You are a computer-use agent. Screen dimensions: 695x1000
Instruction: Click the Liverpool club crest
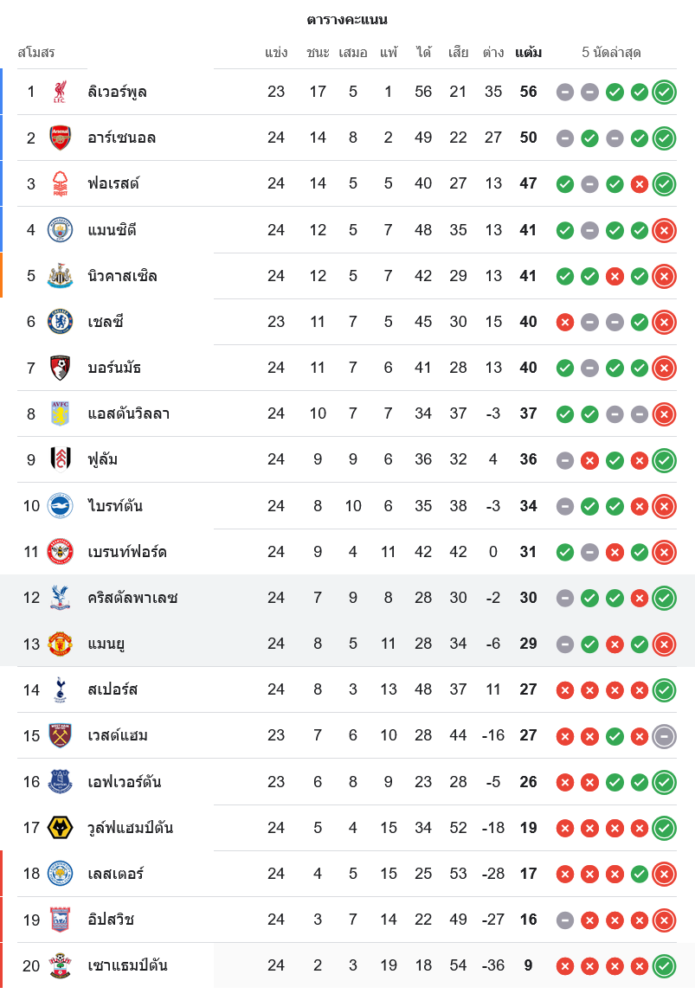click(60, 92)
